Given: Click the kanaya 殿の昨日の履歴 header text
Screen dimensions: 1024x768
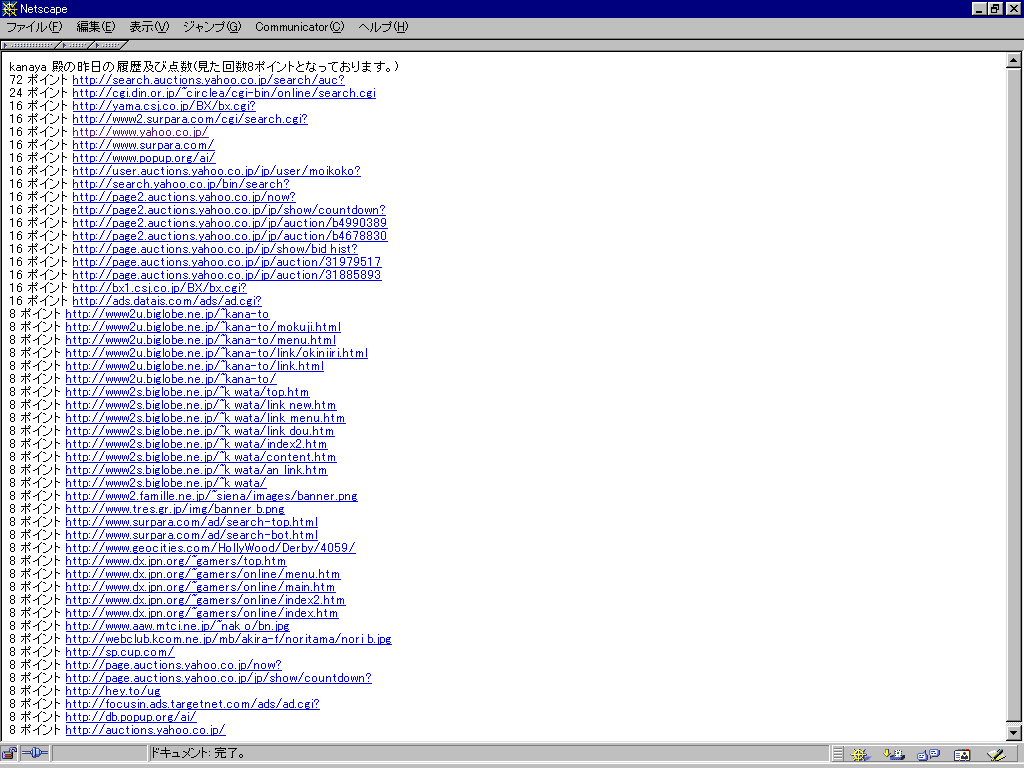Looking at the screenshot, I should [204, 67].
